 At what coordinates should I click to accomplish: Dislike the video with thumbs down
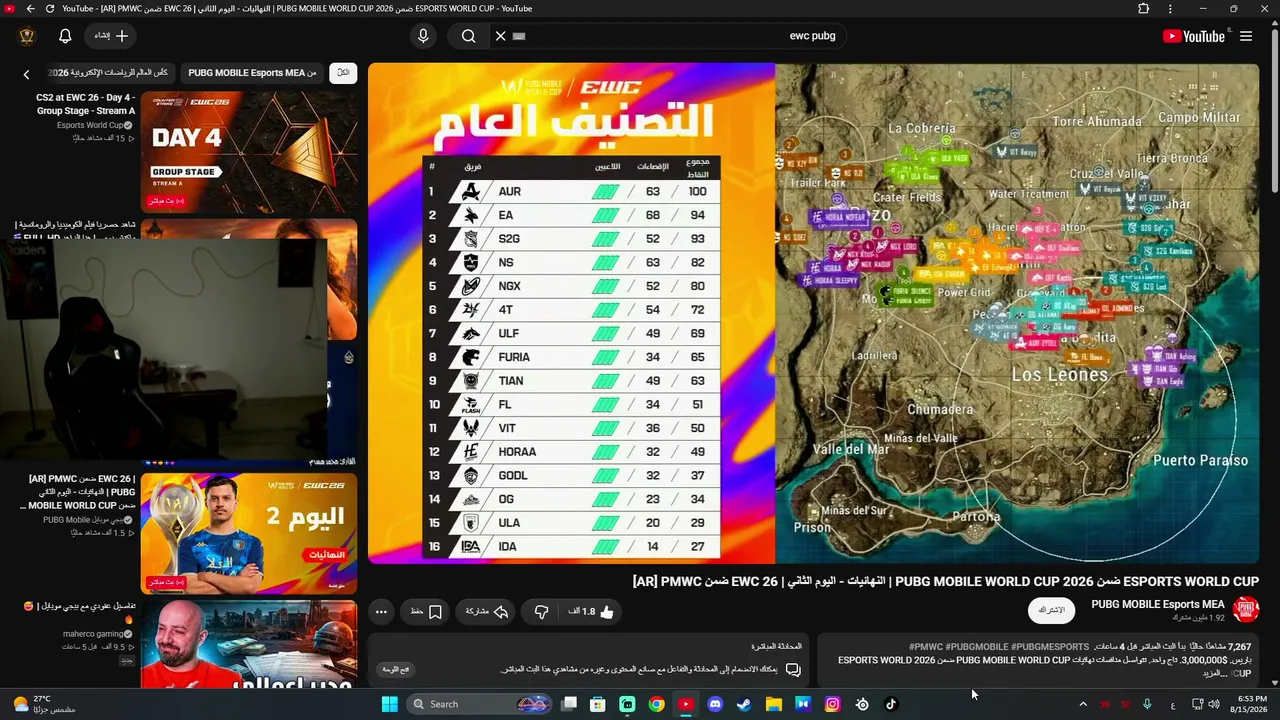541,612
